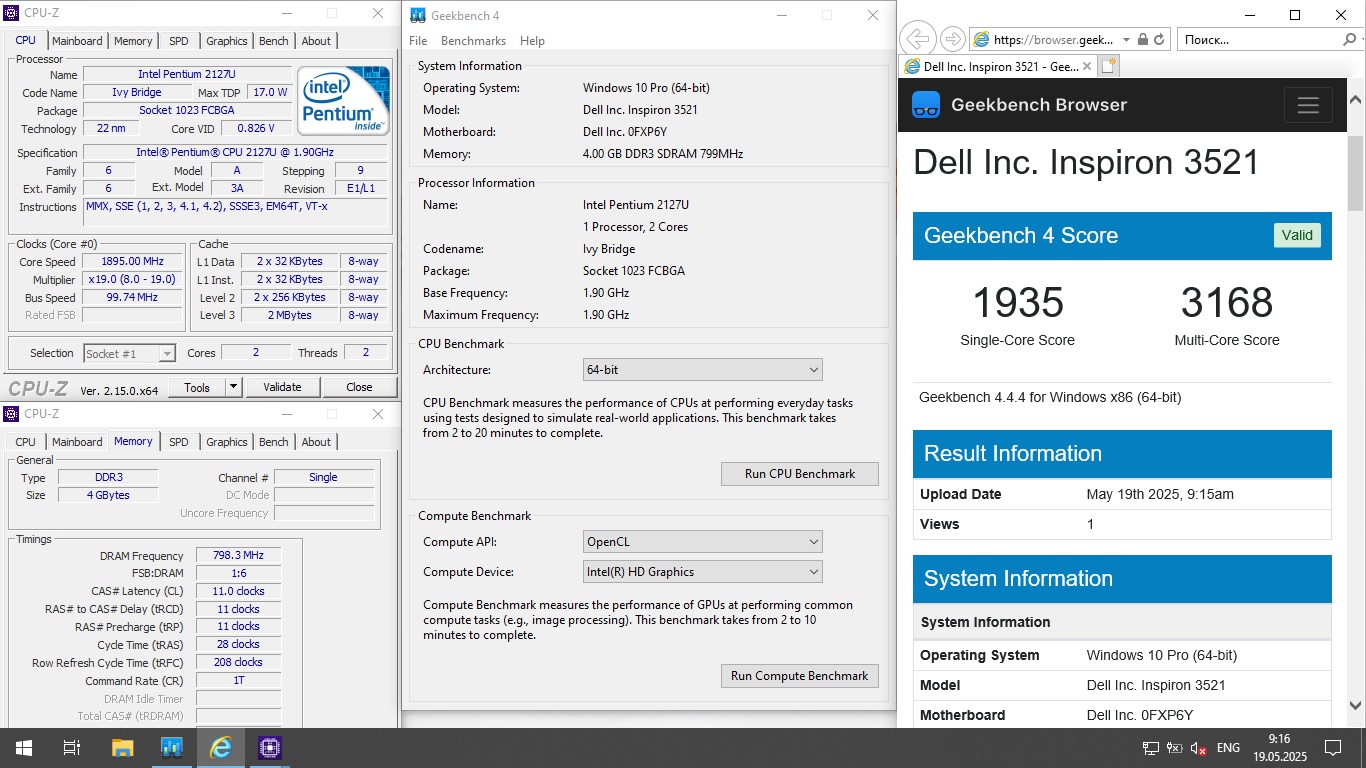Click the Internet Explorer icon in address bar

point(981,40)
